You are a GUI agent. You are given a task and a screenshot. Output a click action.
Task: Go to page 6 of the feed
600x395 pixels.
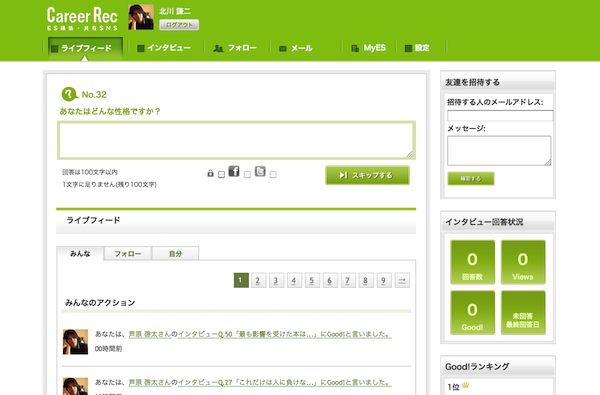click(330, 280)
